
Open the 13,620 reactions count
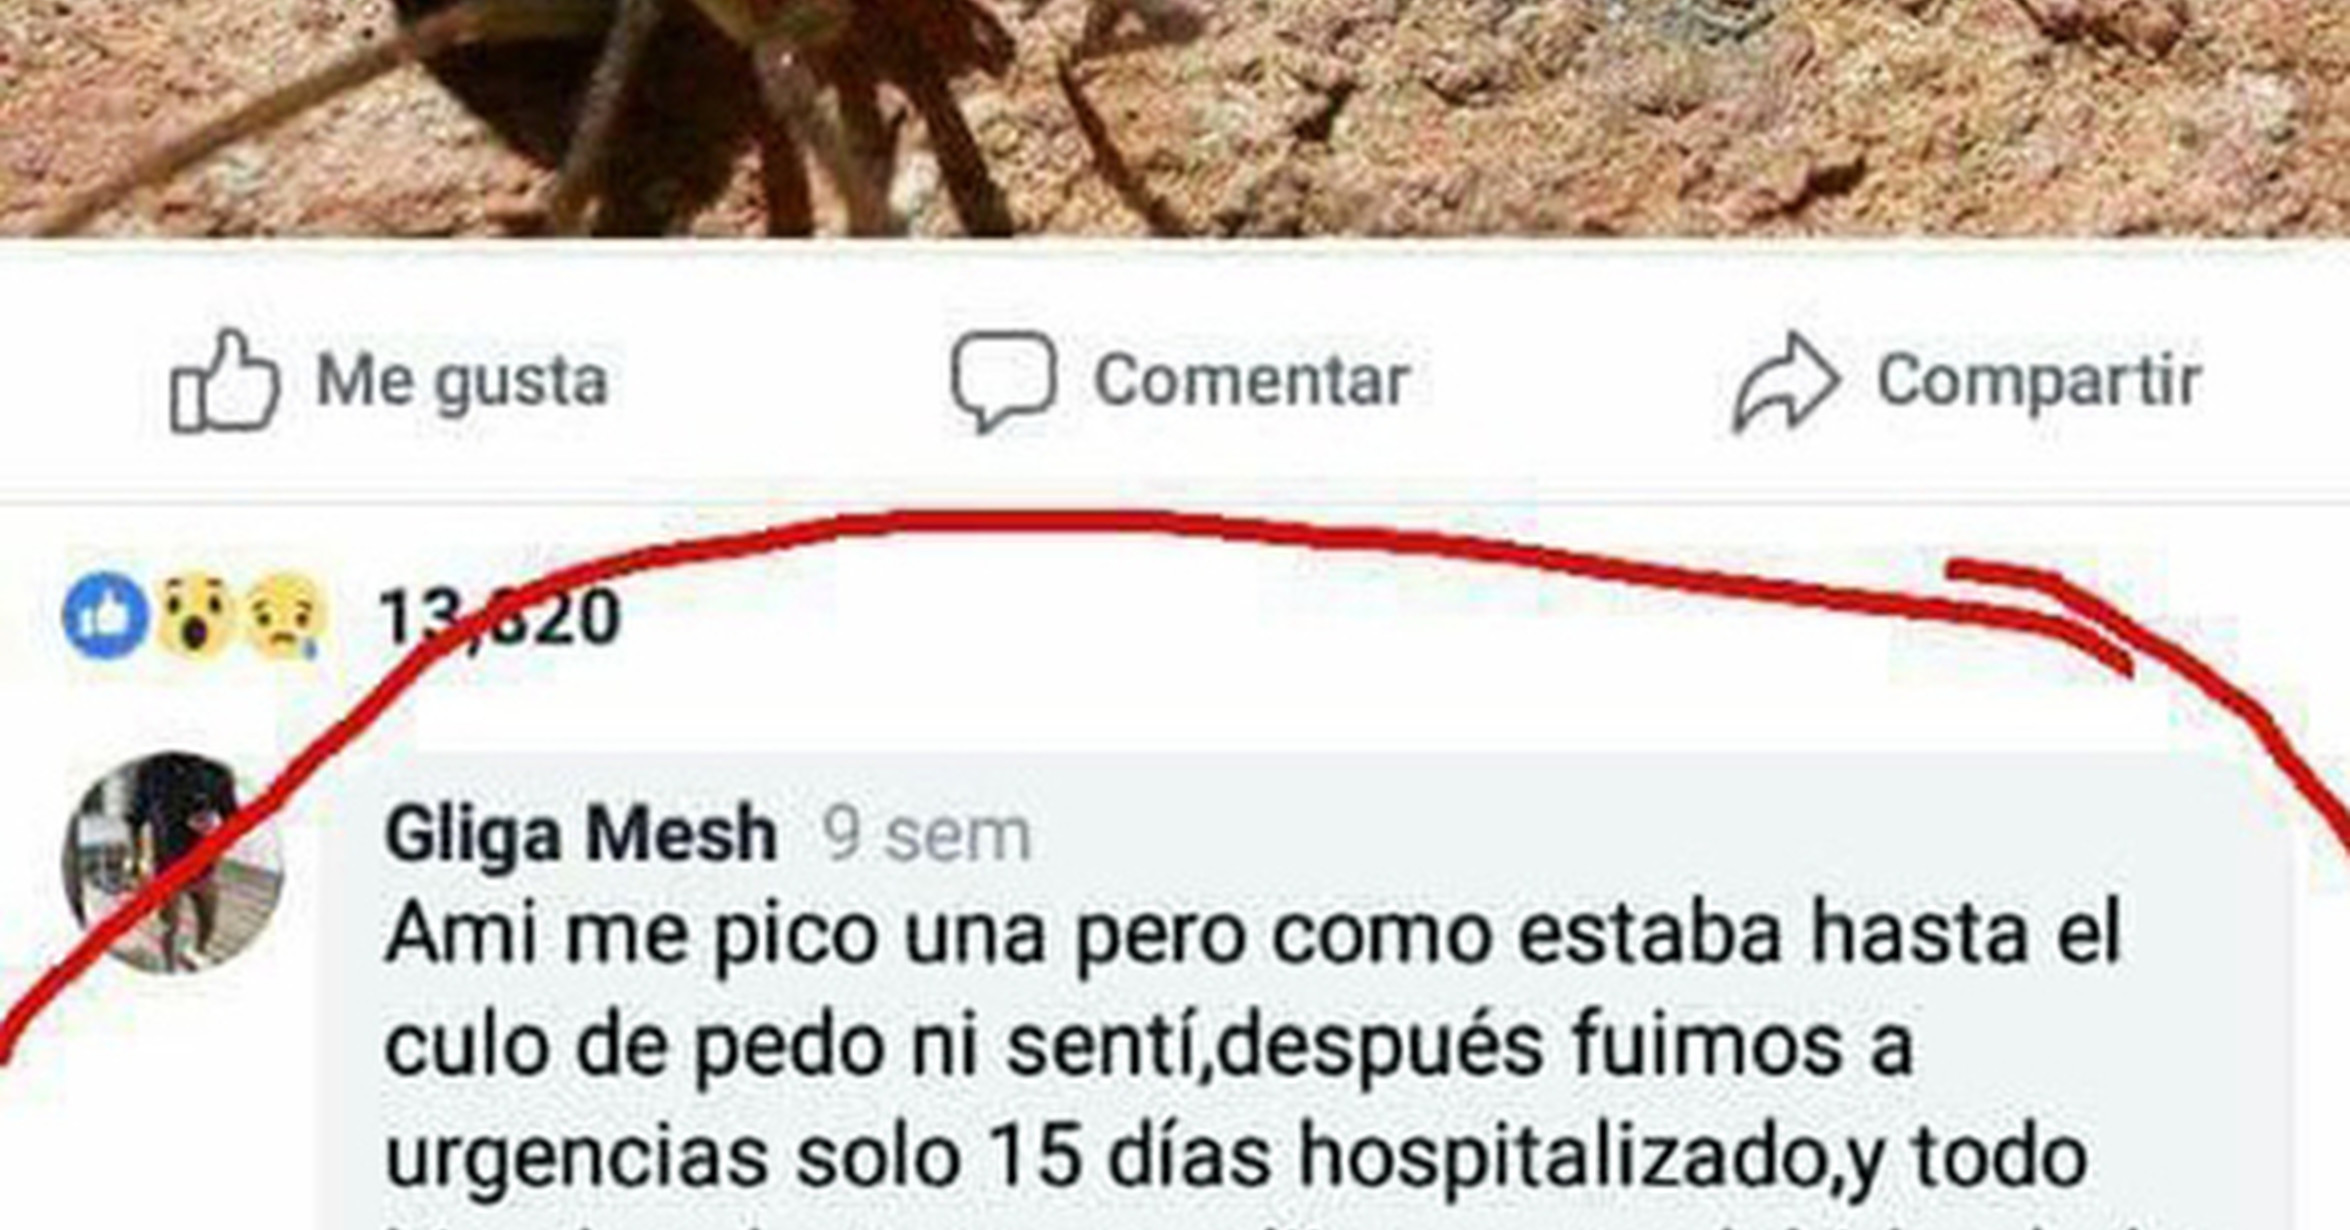(499, 617)
